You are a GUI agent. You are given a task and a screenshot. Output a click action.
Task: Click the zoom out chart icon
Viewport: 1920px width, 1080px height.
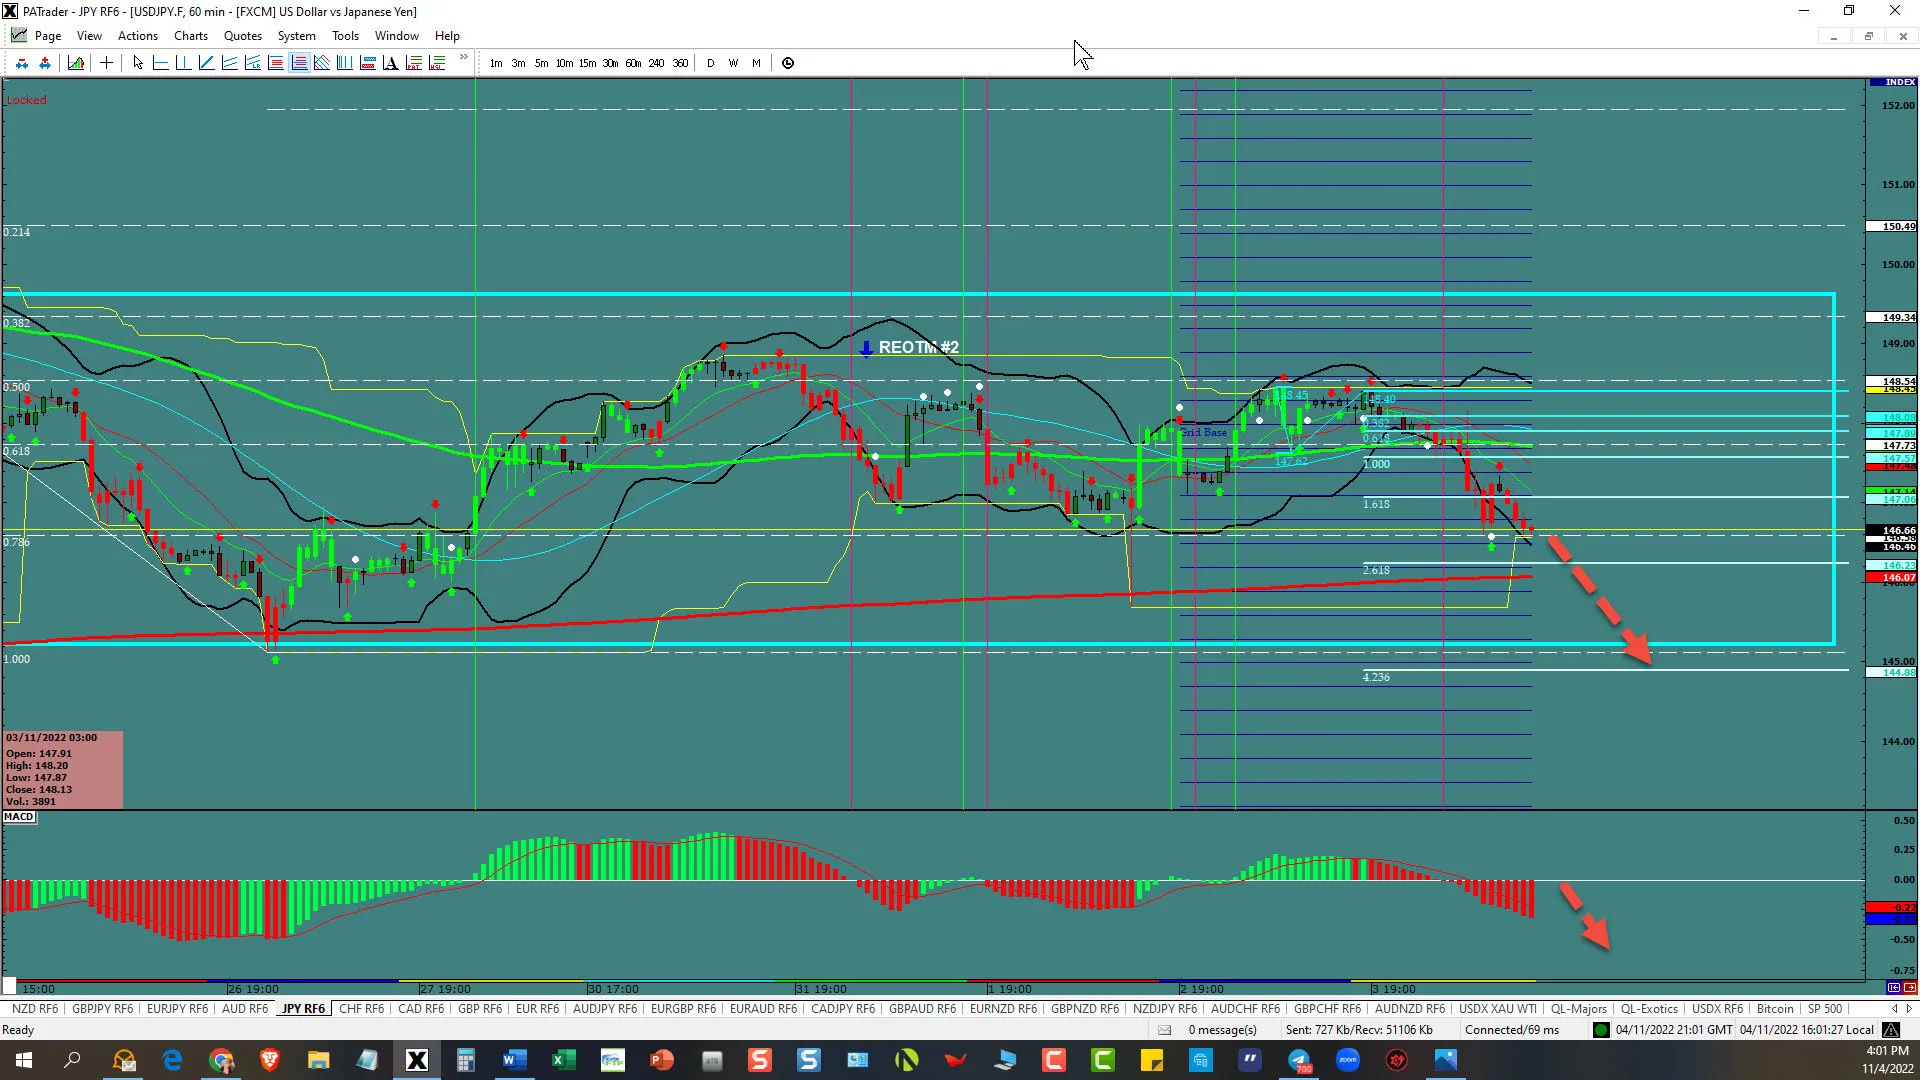click(22, 63)
